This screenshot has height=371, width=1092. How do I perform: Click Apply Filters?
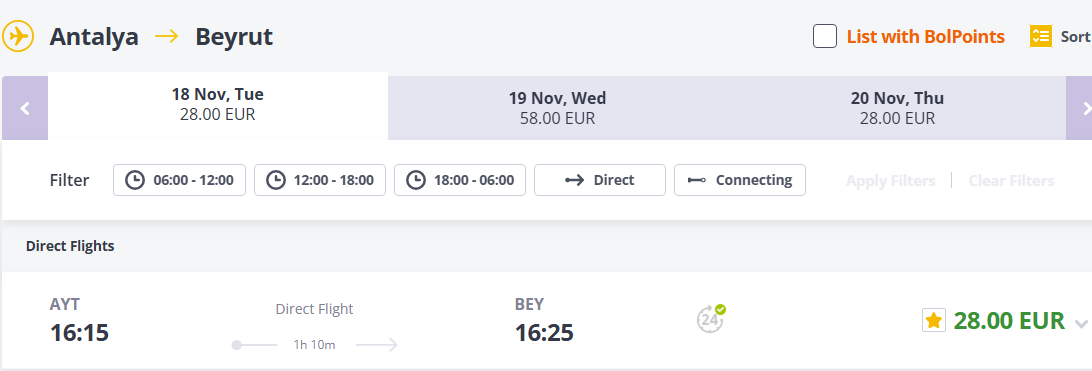(x=890, y=181)
